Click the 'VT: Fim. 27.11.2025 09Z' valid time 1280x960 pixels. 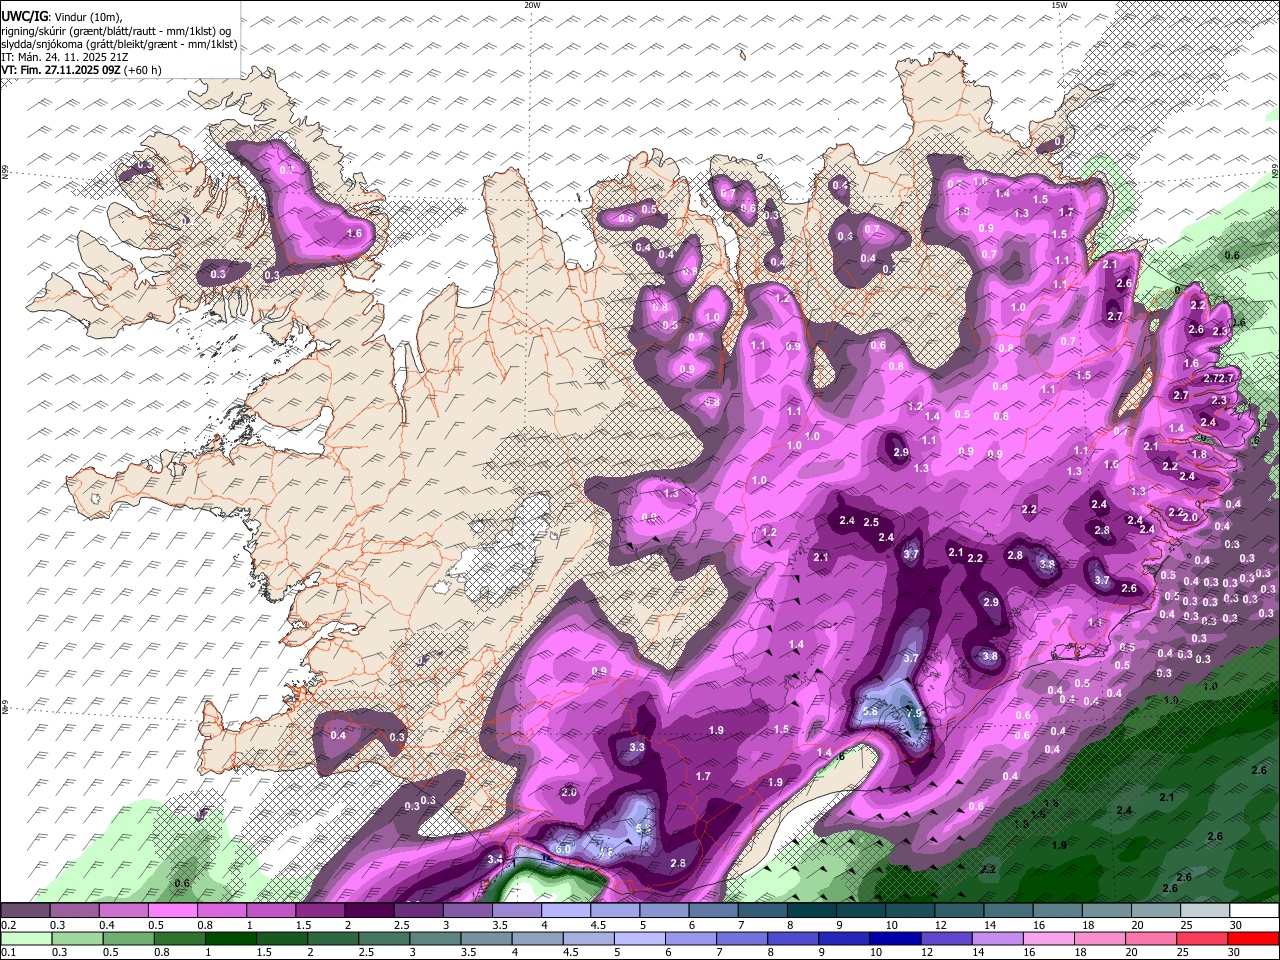(61, 70)
